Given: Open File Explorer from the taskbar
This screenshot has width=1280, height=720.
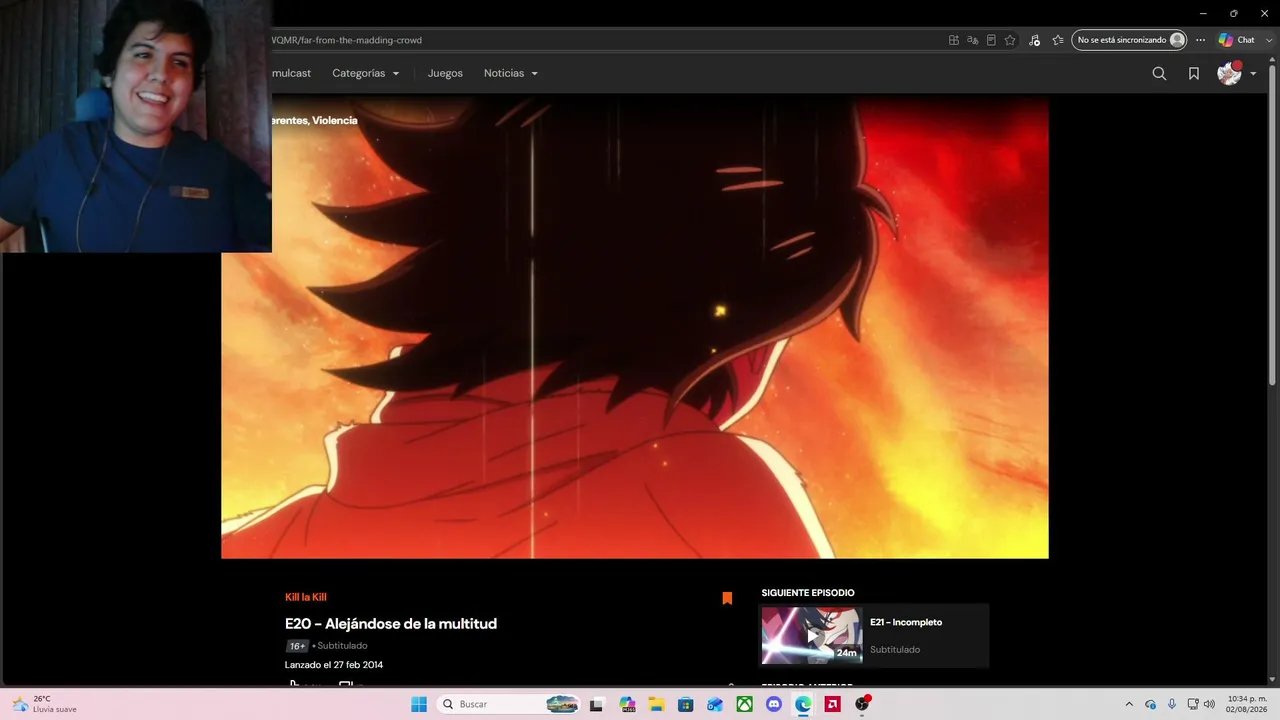Looking at the screenshot, I should pos(656,704).
